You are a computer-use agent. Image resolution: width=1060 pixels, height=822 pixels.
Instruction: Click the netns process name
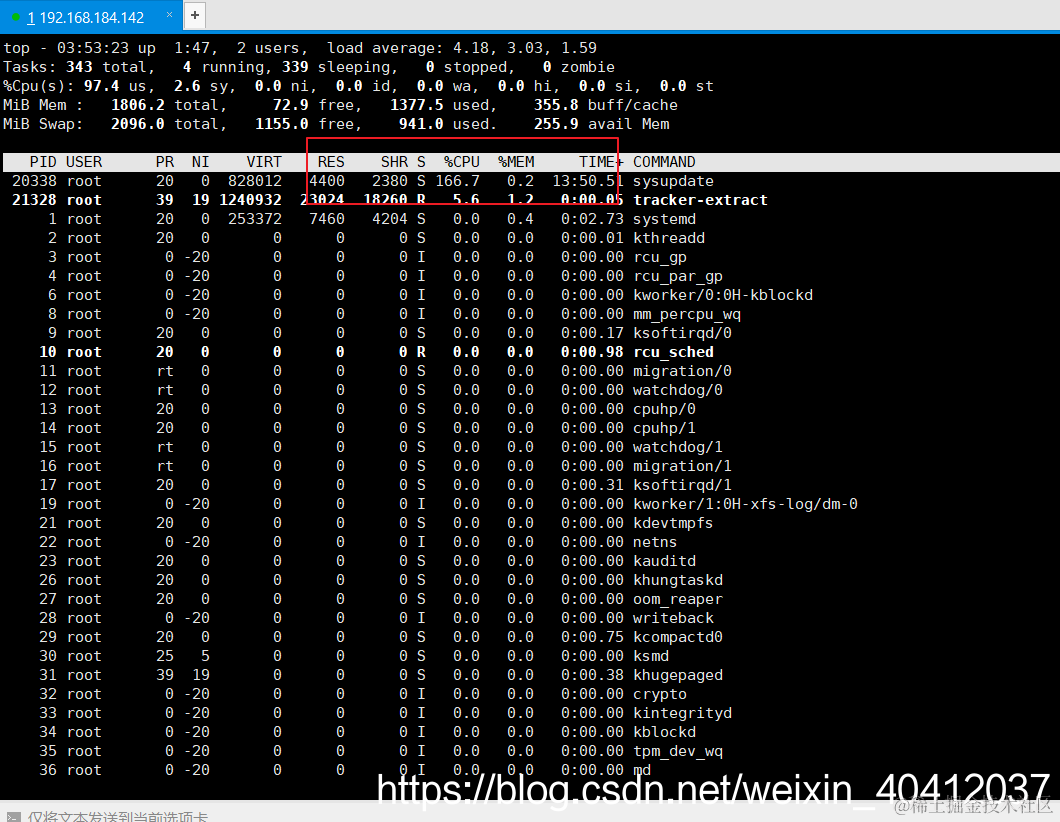pyautogui.click(x=655, y=541)
